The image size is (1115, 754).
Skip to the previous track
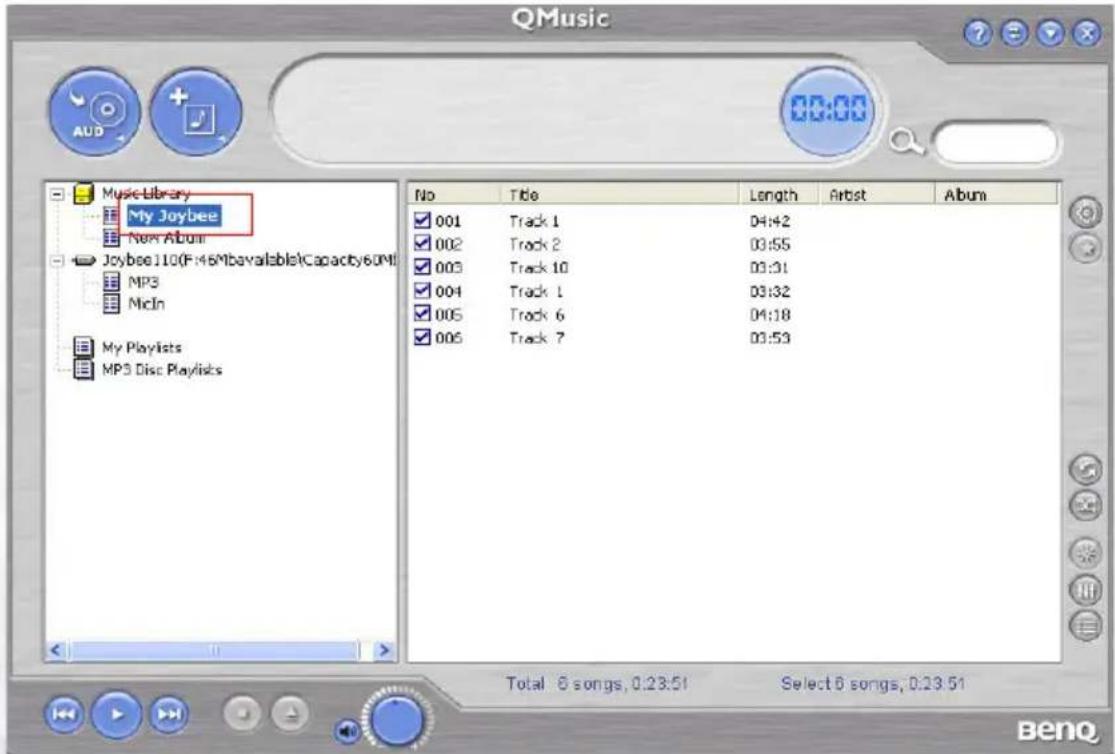coord(64,713)
